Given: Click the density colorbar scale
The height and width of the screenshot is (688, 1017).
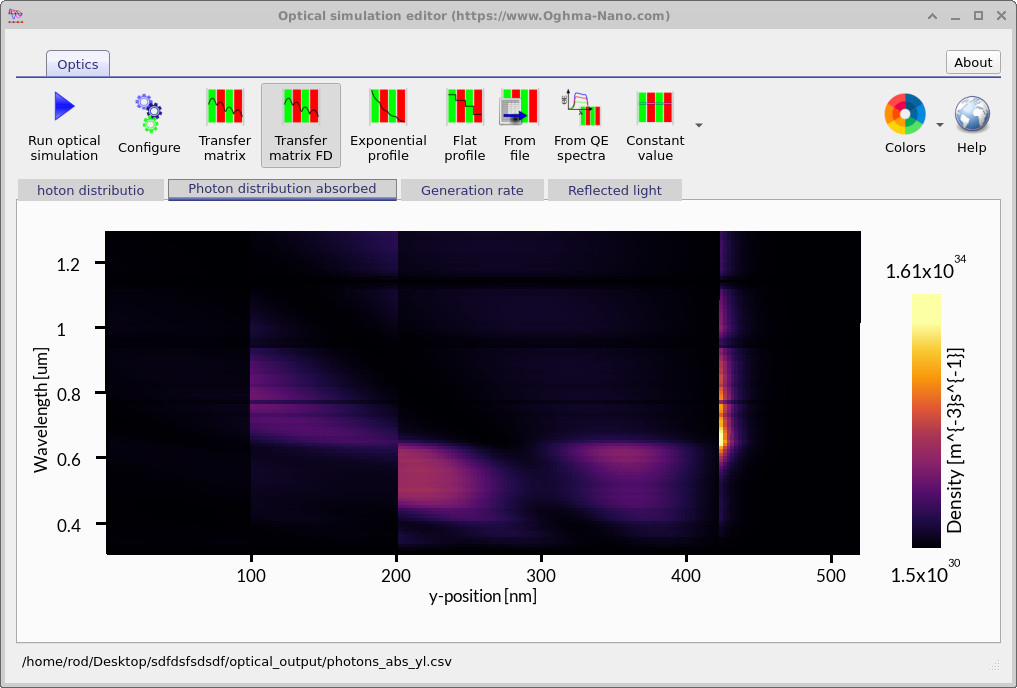Looking at the screenshot, I should pos(926,420).
